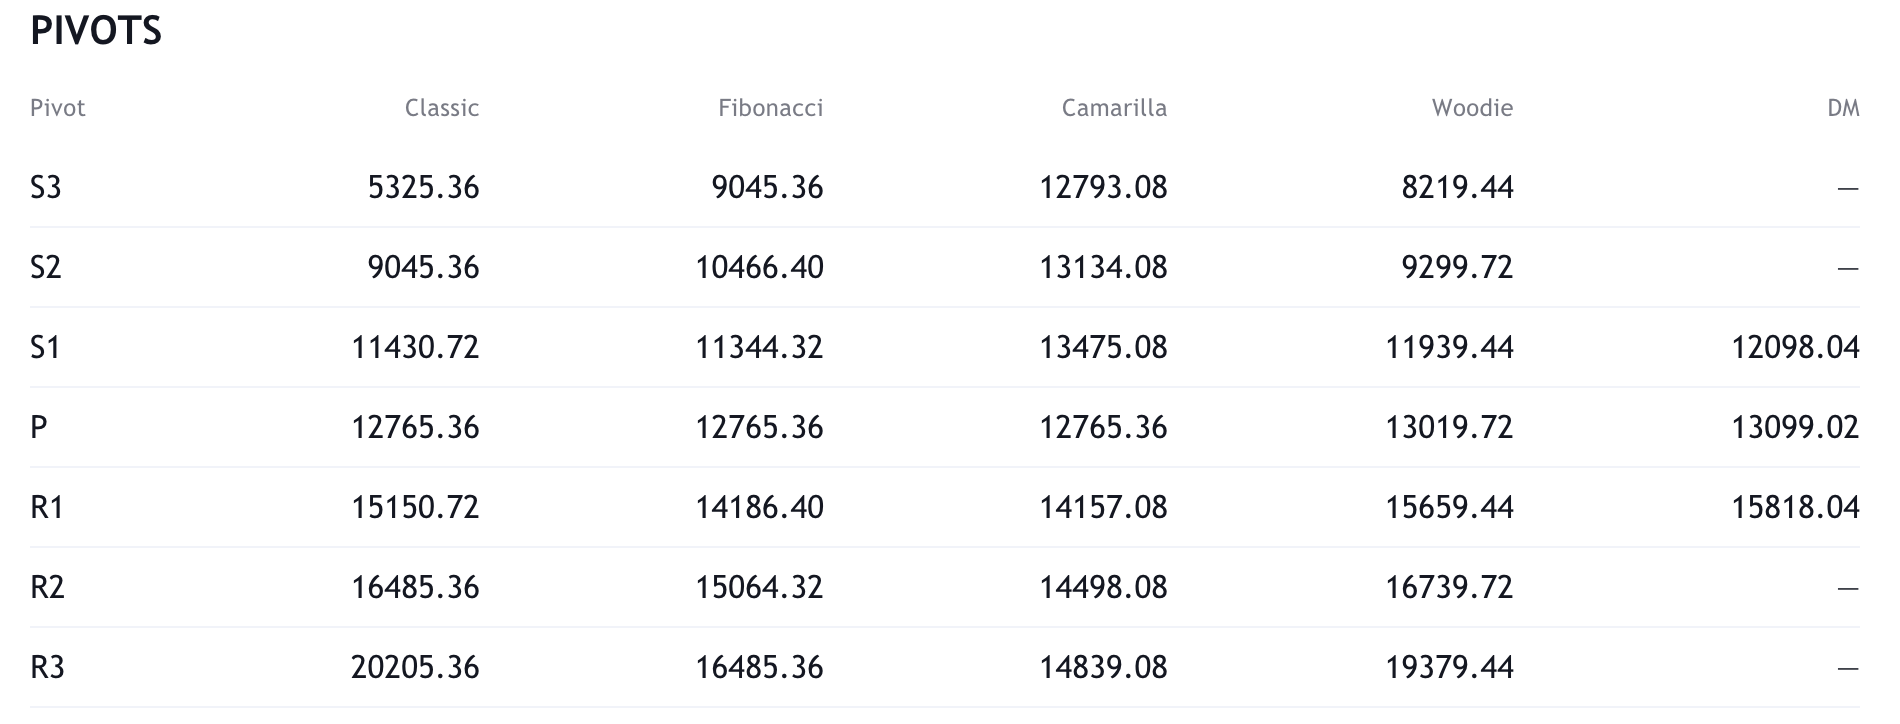Select the Woodie column header
This screenshot has width=1900, height=724.
pyautogui.click(x=1472, y=108)
